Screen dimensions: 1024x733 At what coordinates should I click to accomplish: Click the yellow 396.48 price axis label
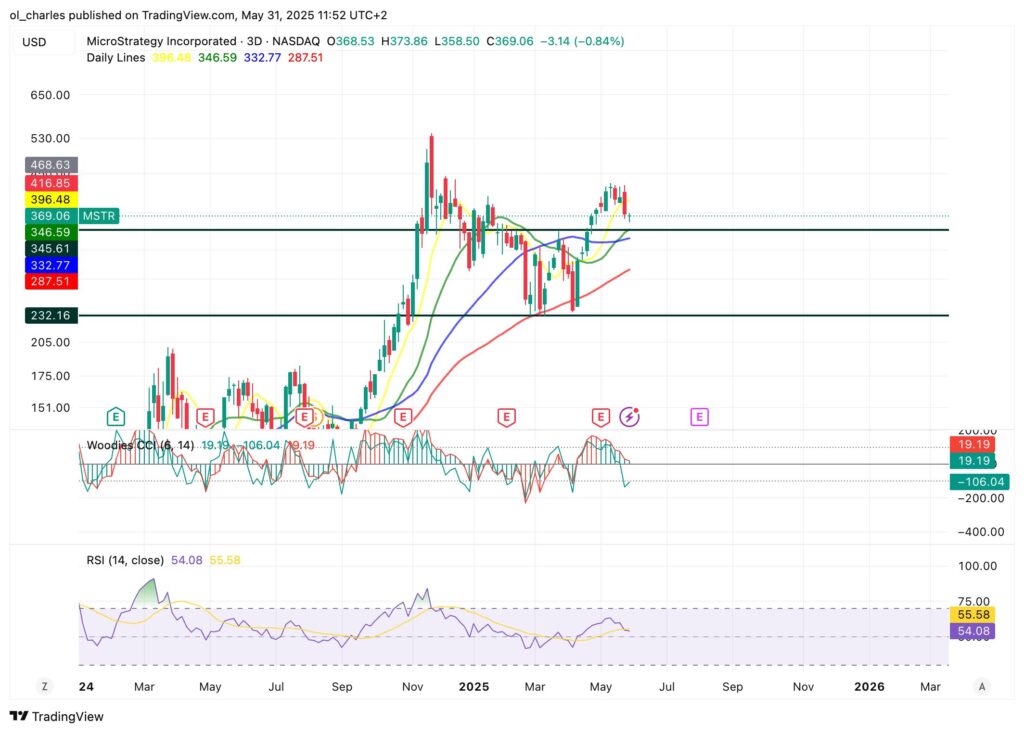[x=52, y=199]
